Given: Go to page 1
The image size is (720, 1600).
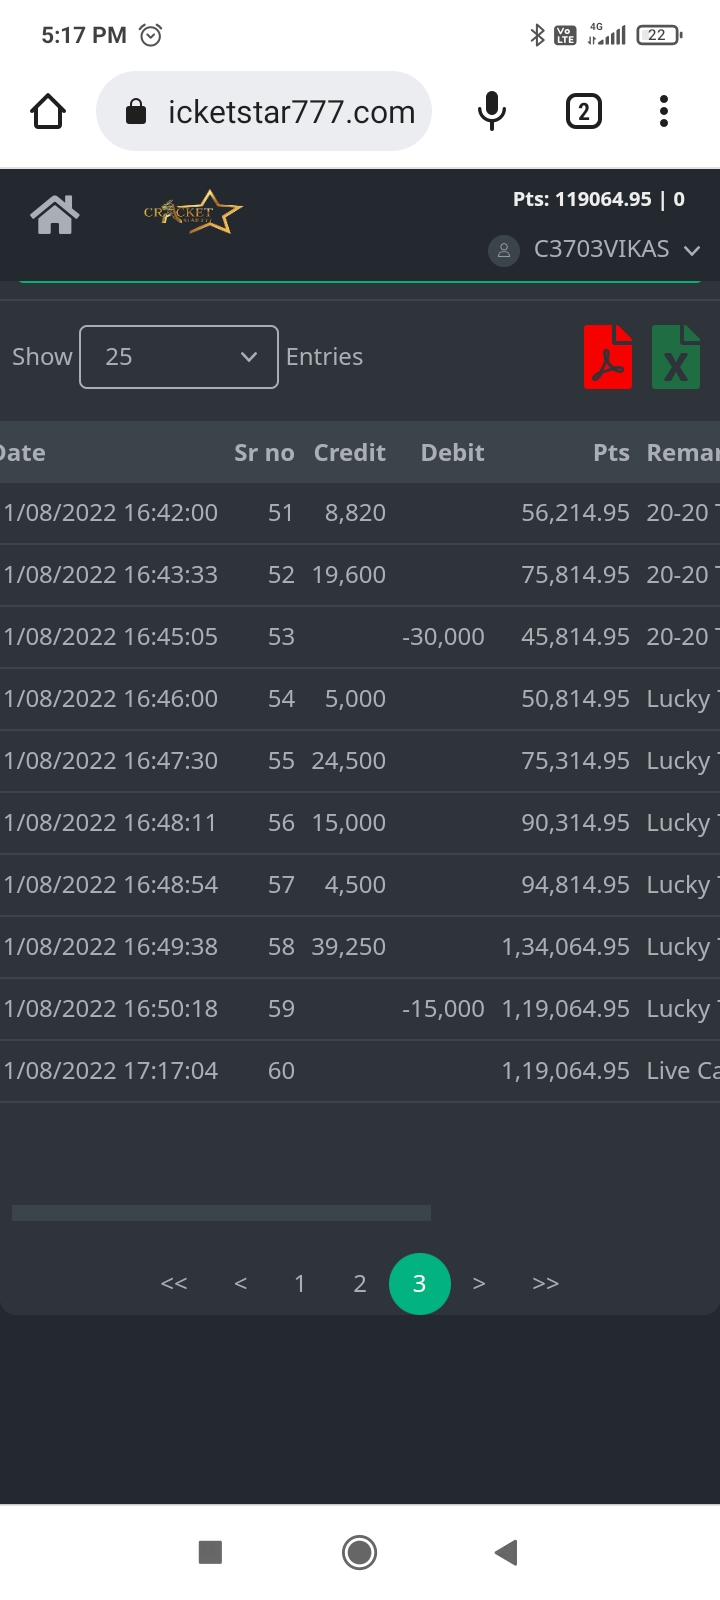Looking at the screenshot, I should [299, 1284].
